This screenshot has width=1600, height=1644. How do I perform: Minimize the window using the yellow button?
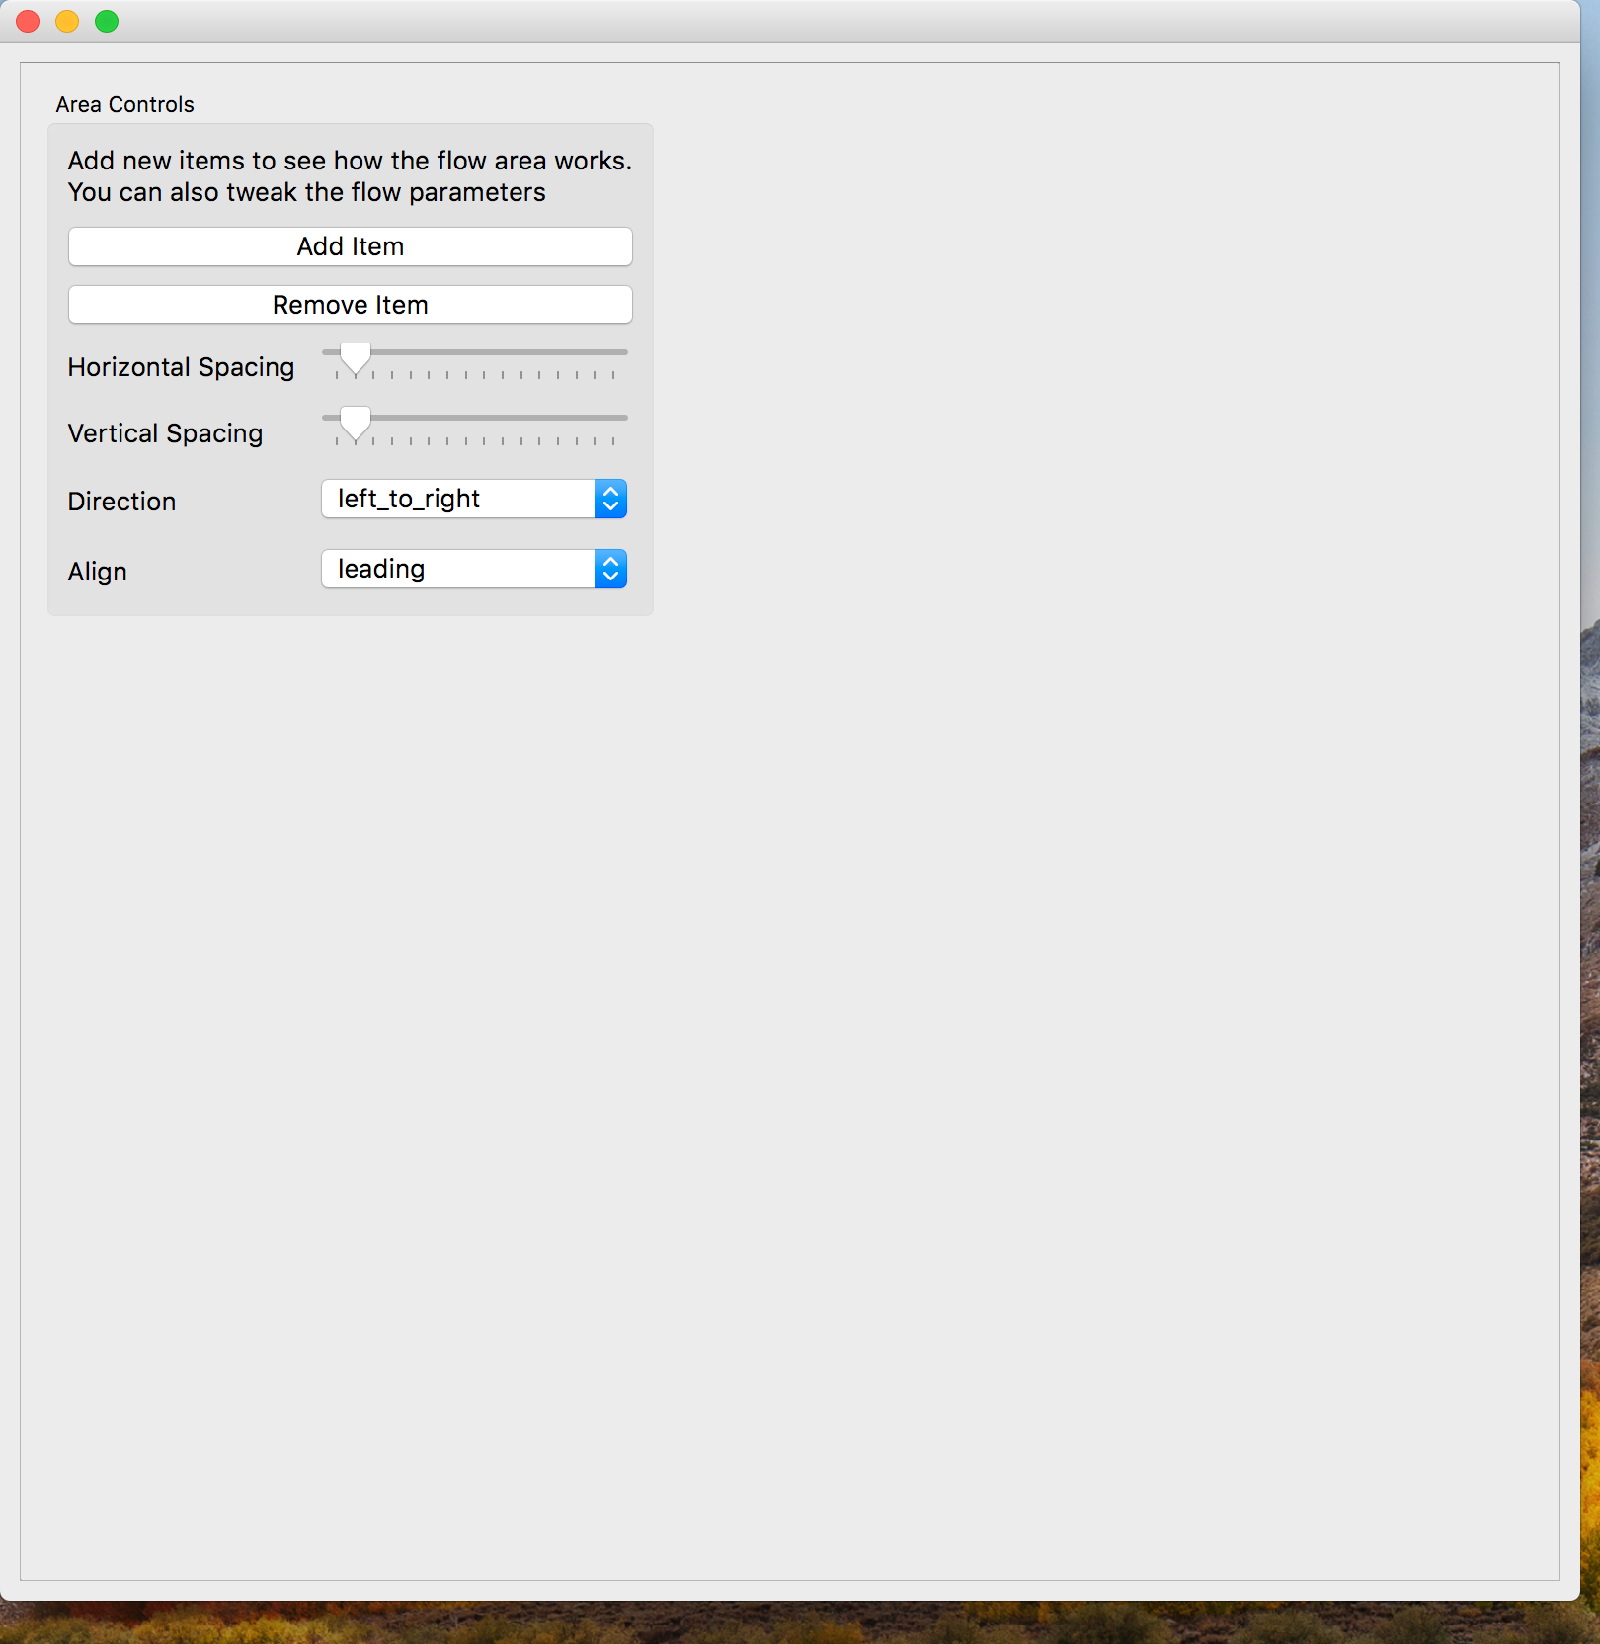(x=67, y=21)
